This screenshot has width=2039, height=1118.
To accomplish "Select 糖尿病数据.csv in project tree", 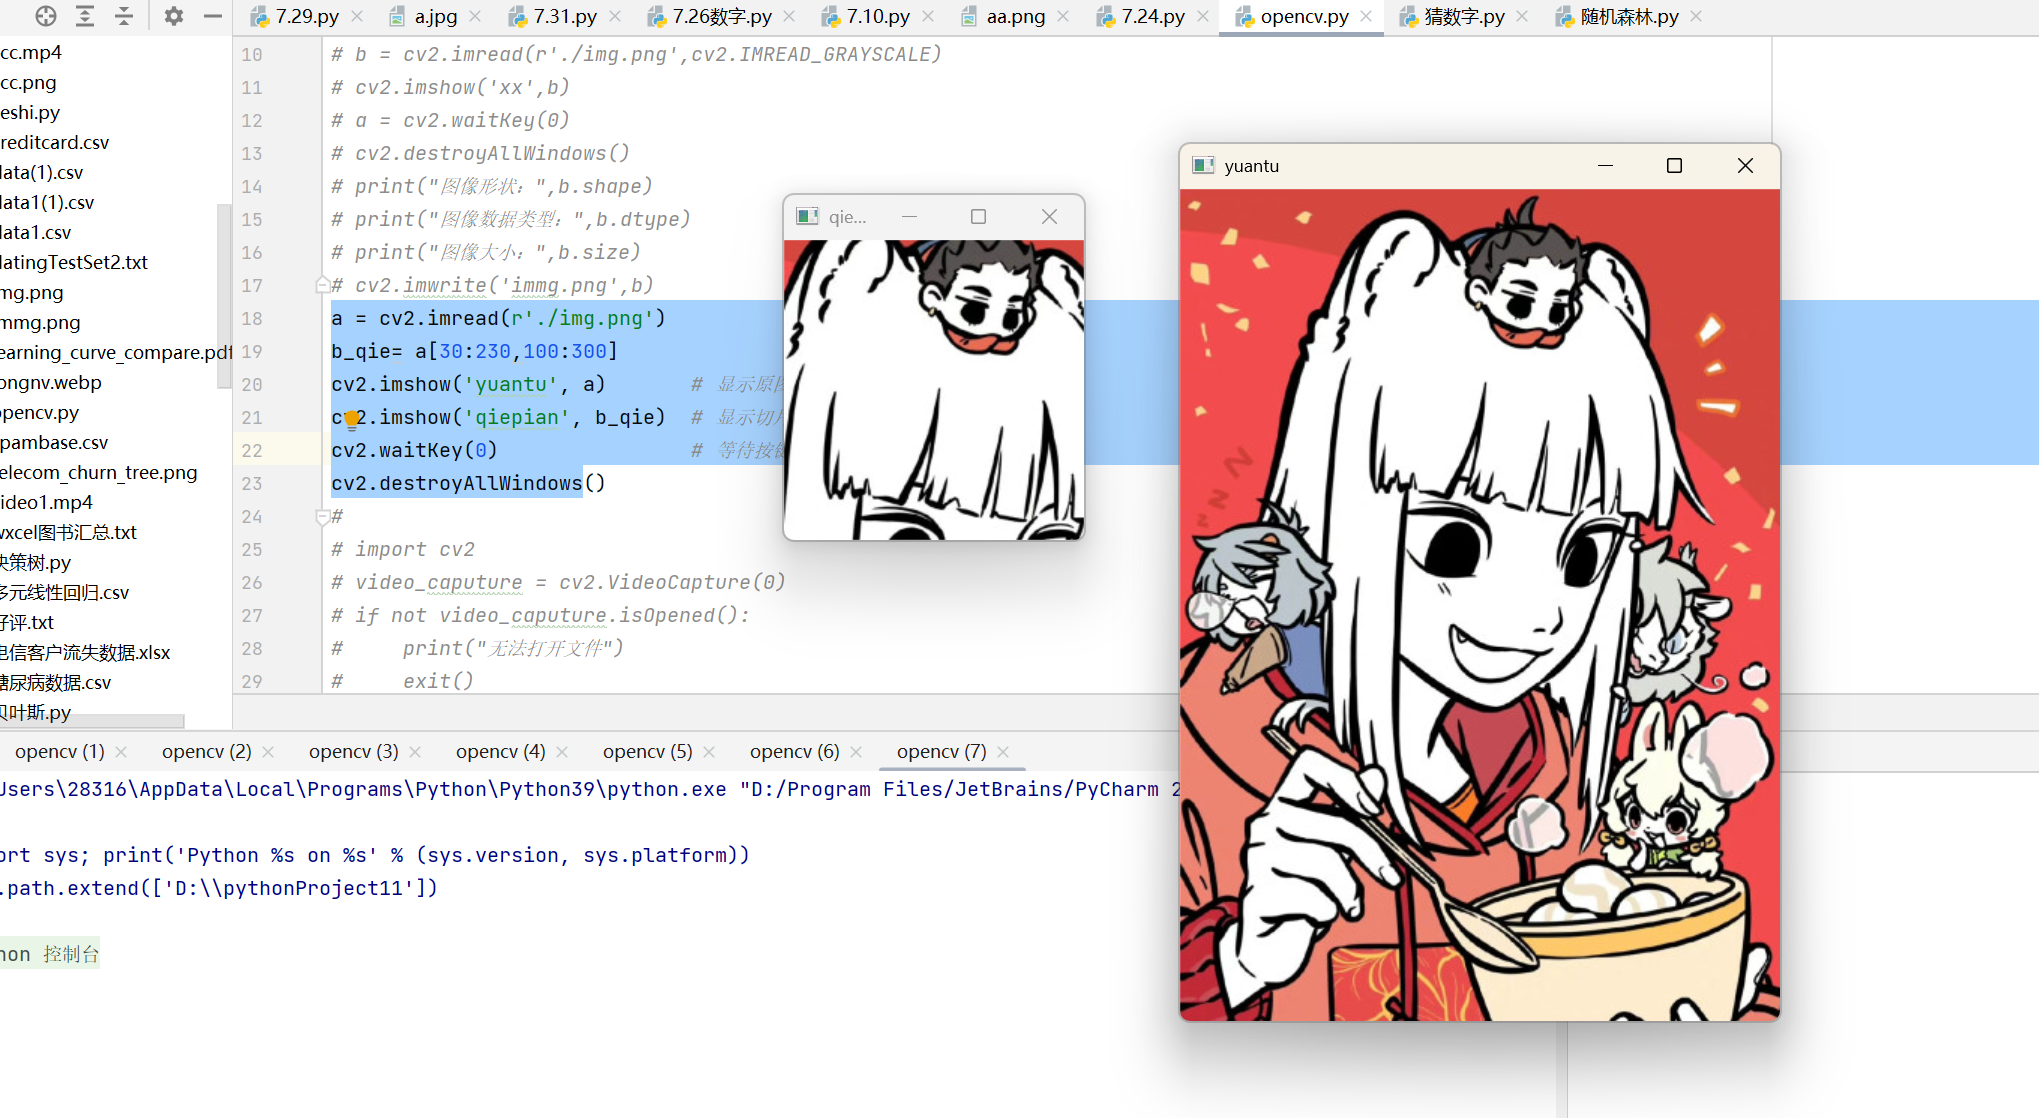I will tap(56, 682).
